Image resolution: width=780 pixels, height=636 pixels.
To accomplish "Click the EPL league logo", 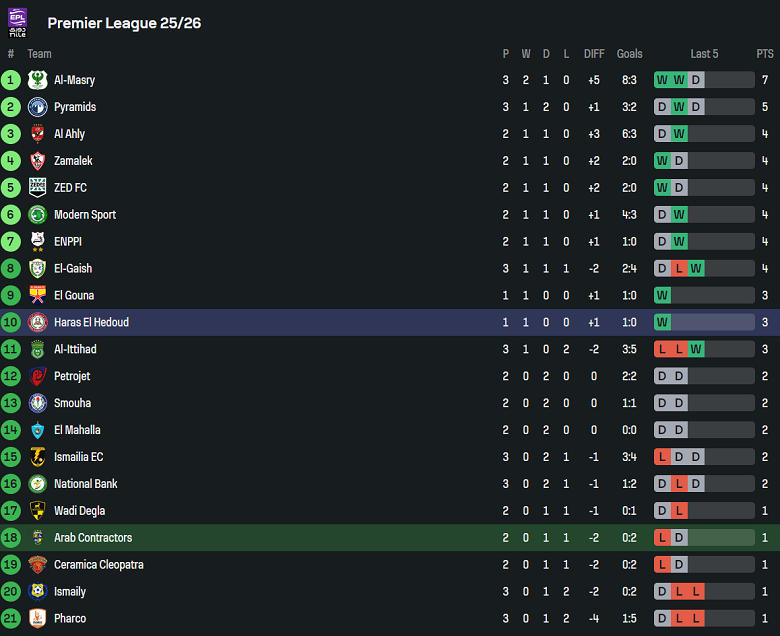I will tap(17, 22).
